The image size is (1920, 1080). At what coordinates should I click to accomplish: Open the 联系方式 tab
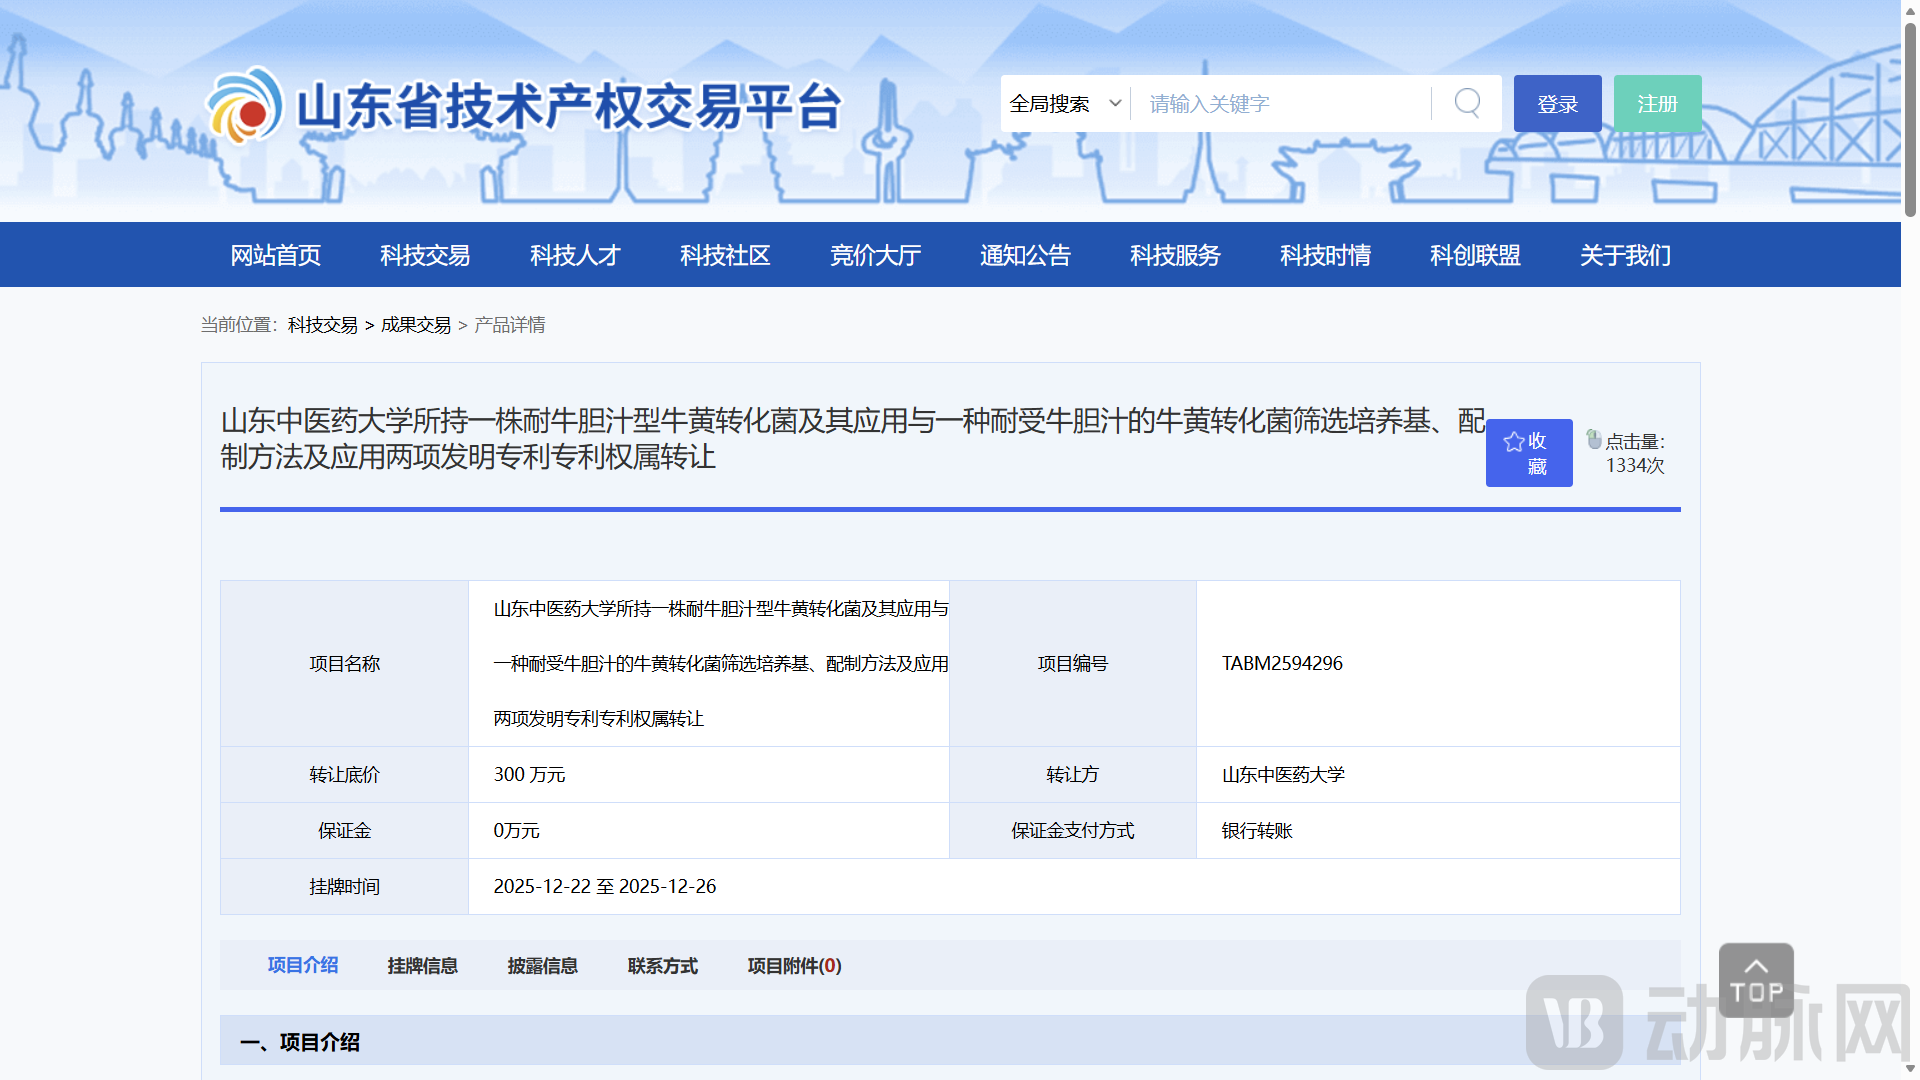pyautogui.click(x=662, y=965)
